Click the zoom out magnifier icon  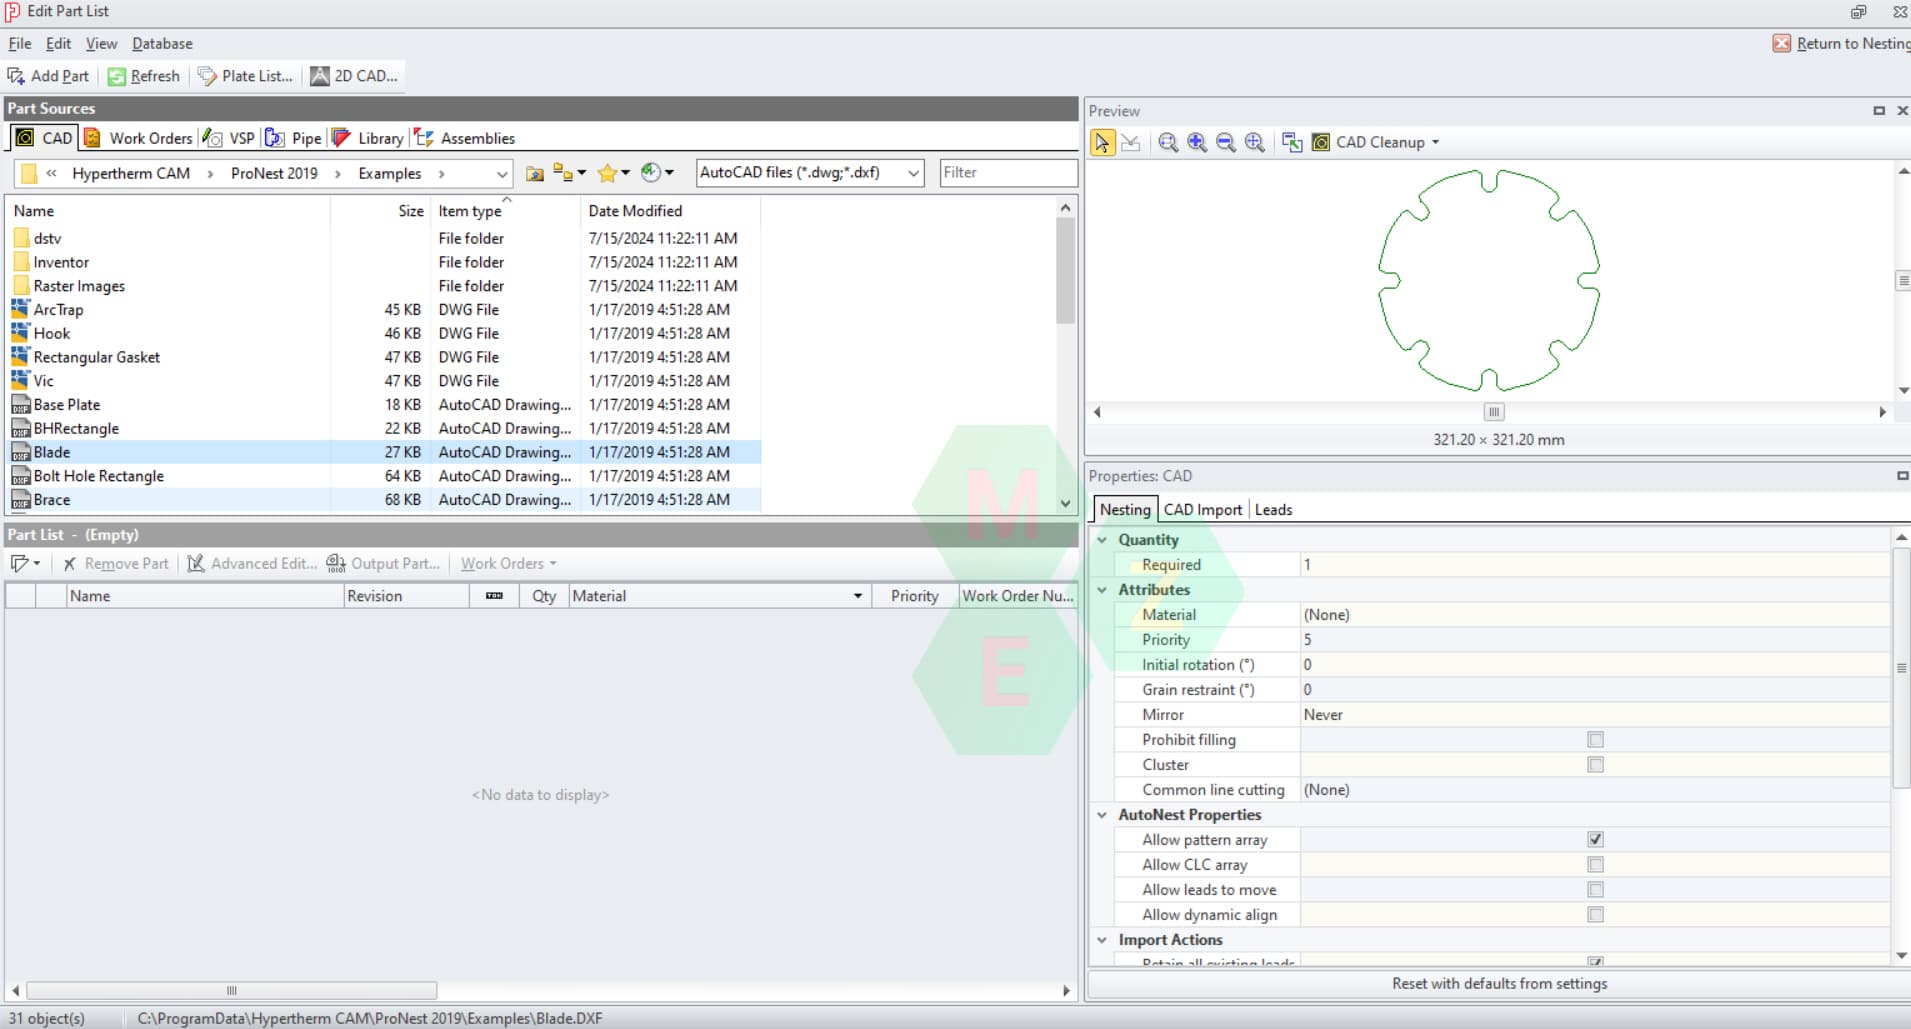coord(1225,143)
